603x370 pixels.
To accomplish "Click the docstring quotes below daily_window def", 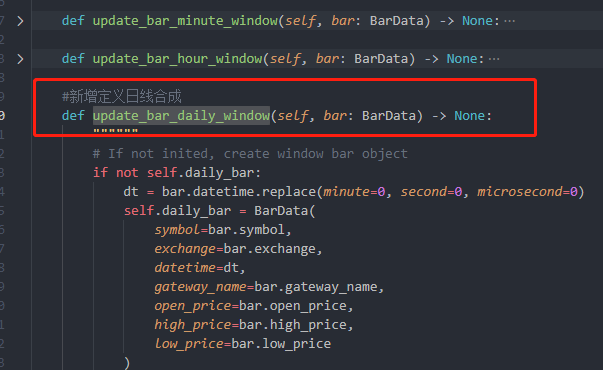I will pyautogui.click(x=115, y=132).
